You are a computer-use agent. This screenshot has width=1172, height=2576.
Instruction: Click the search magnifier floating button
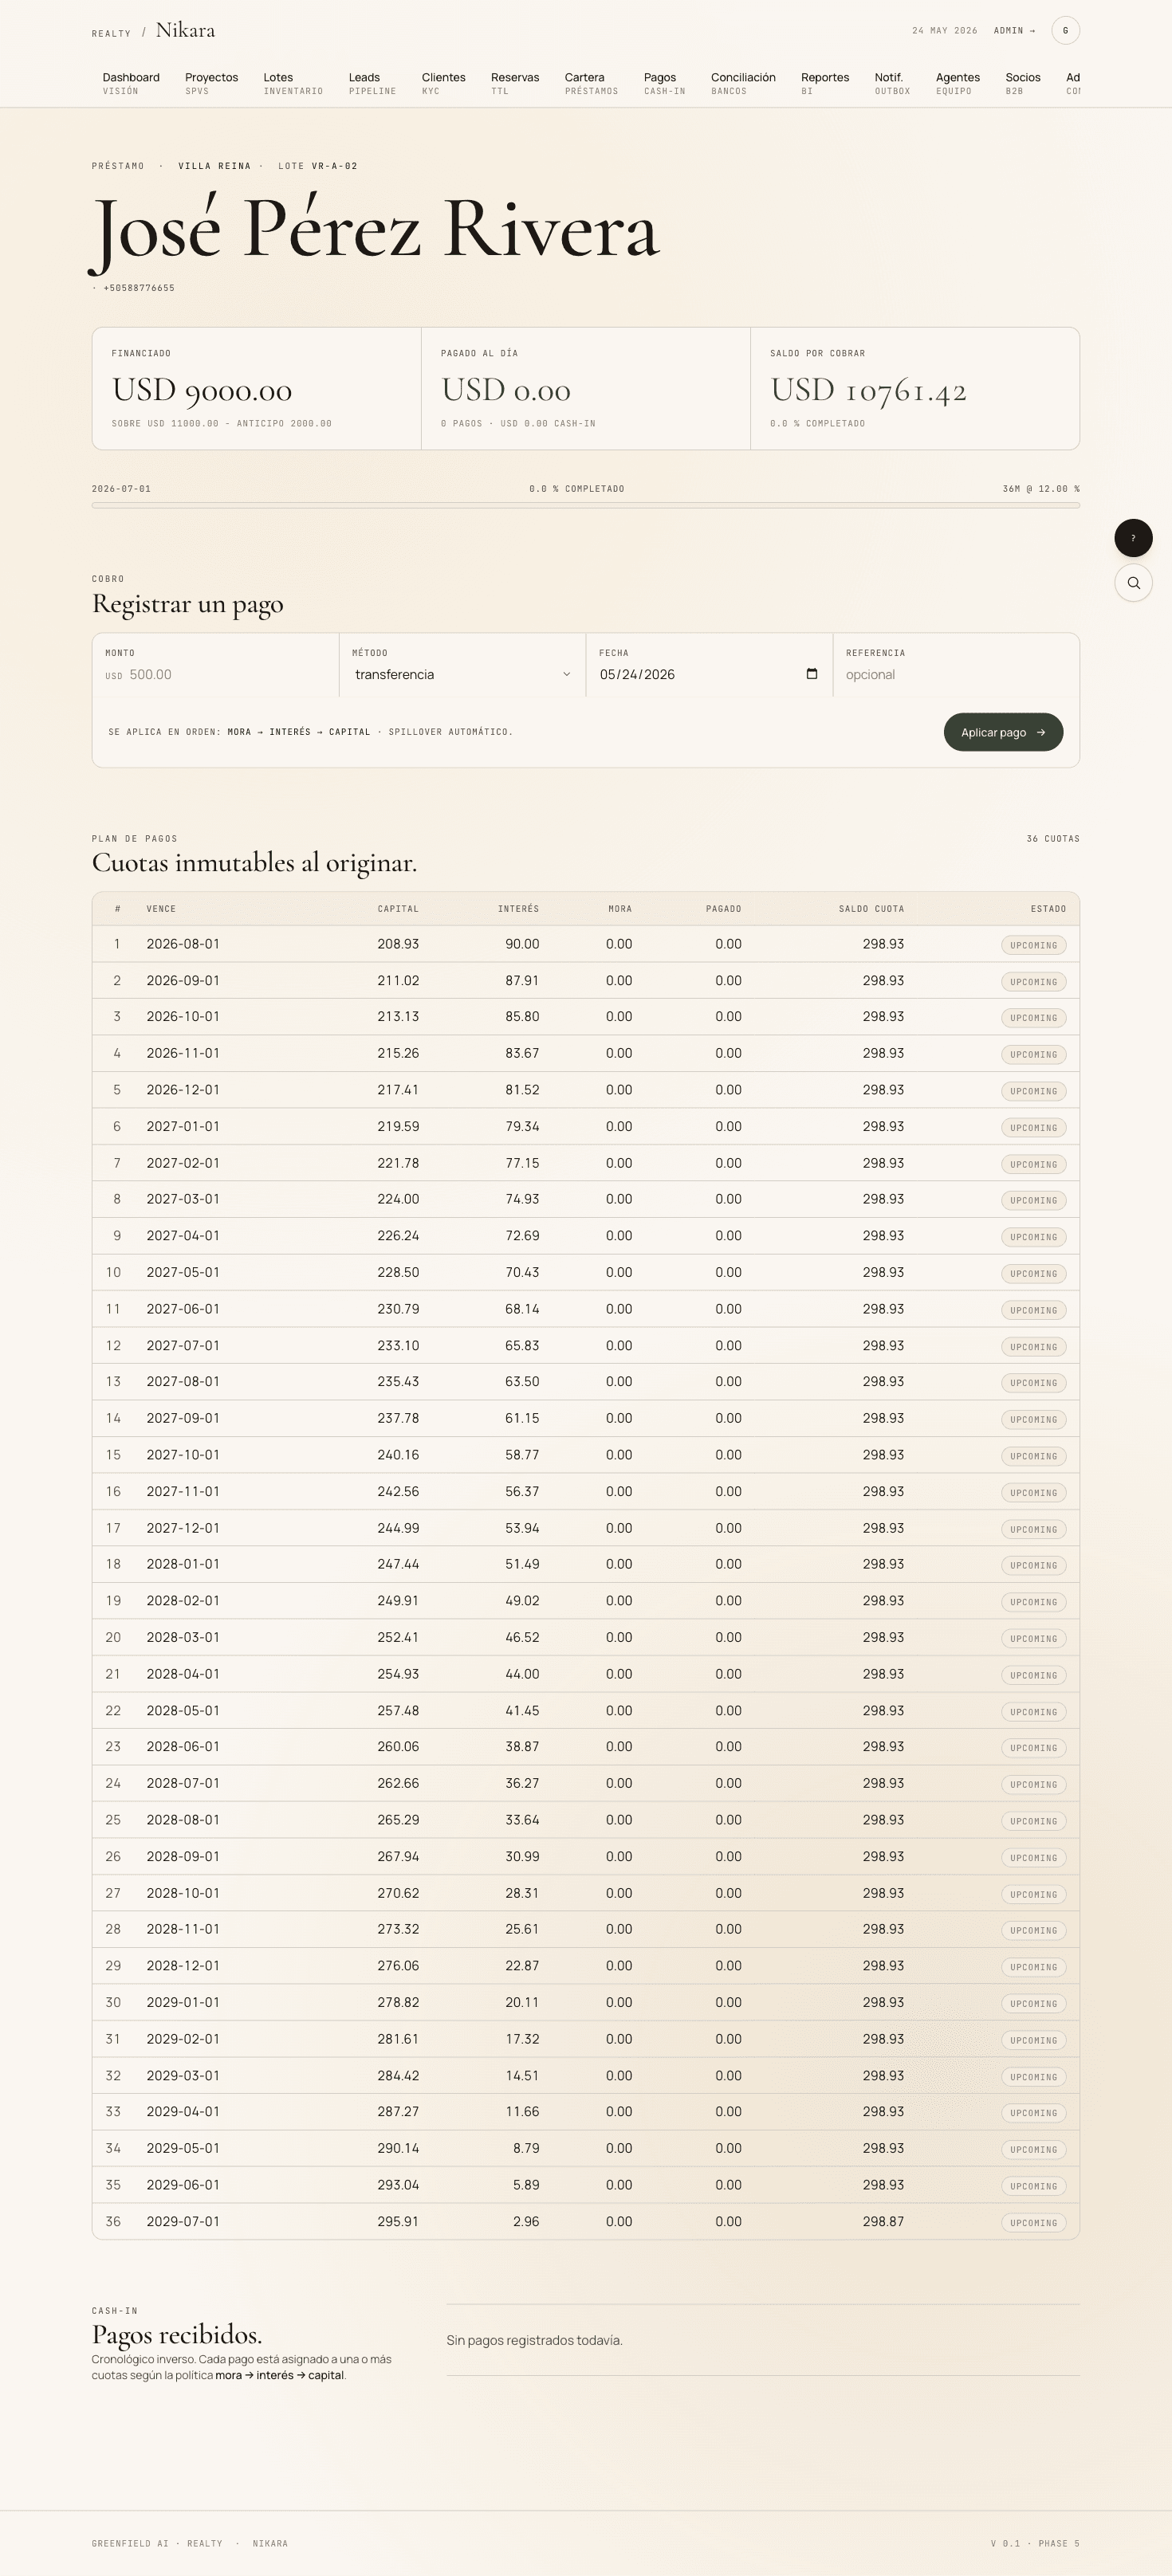coord(1133,583)
